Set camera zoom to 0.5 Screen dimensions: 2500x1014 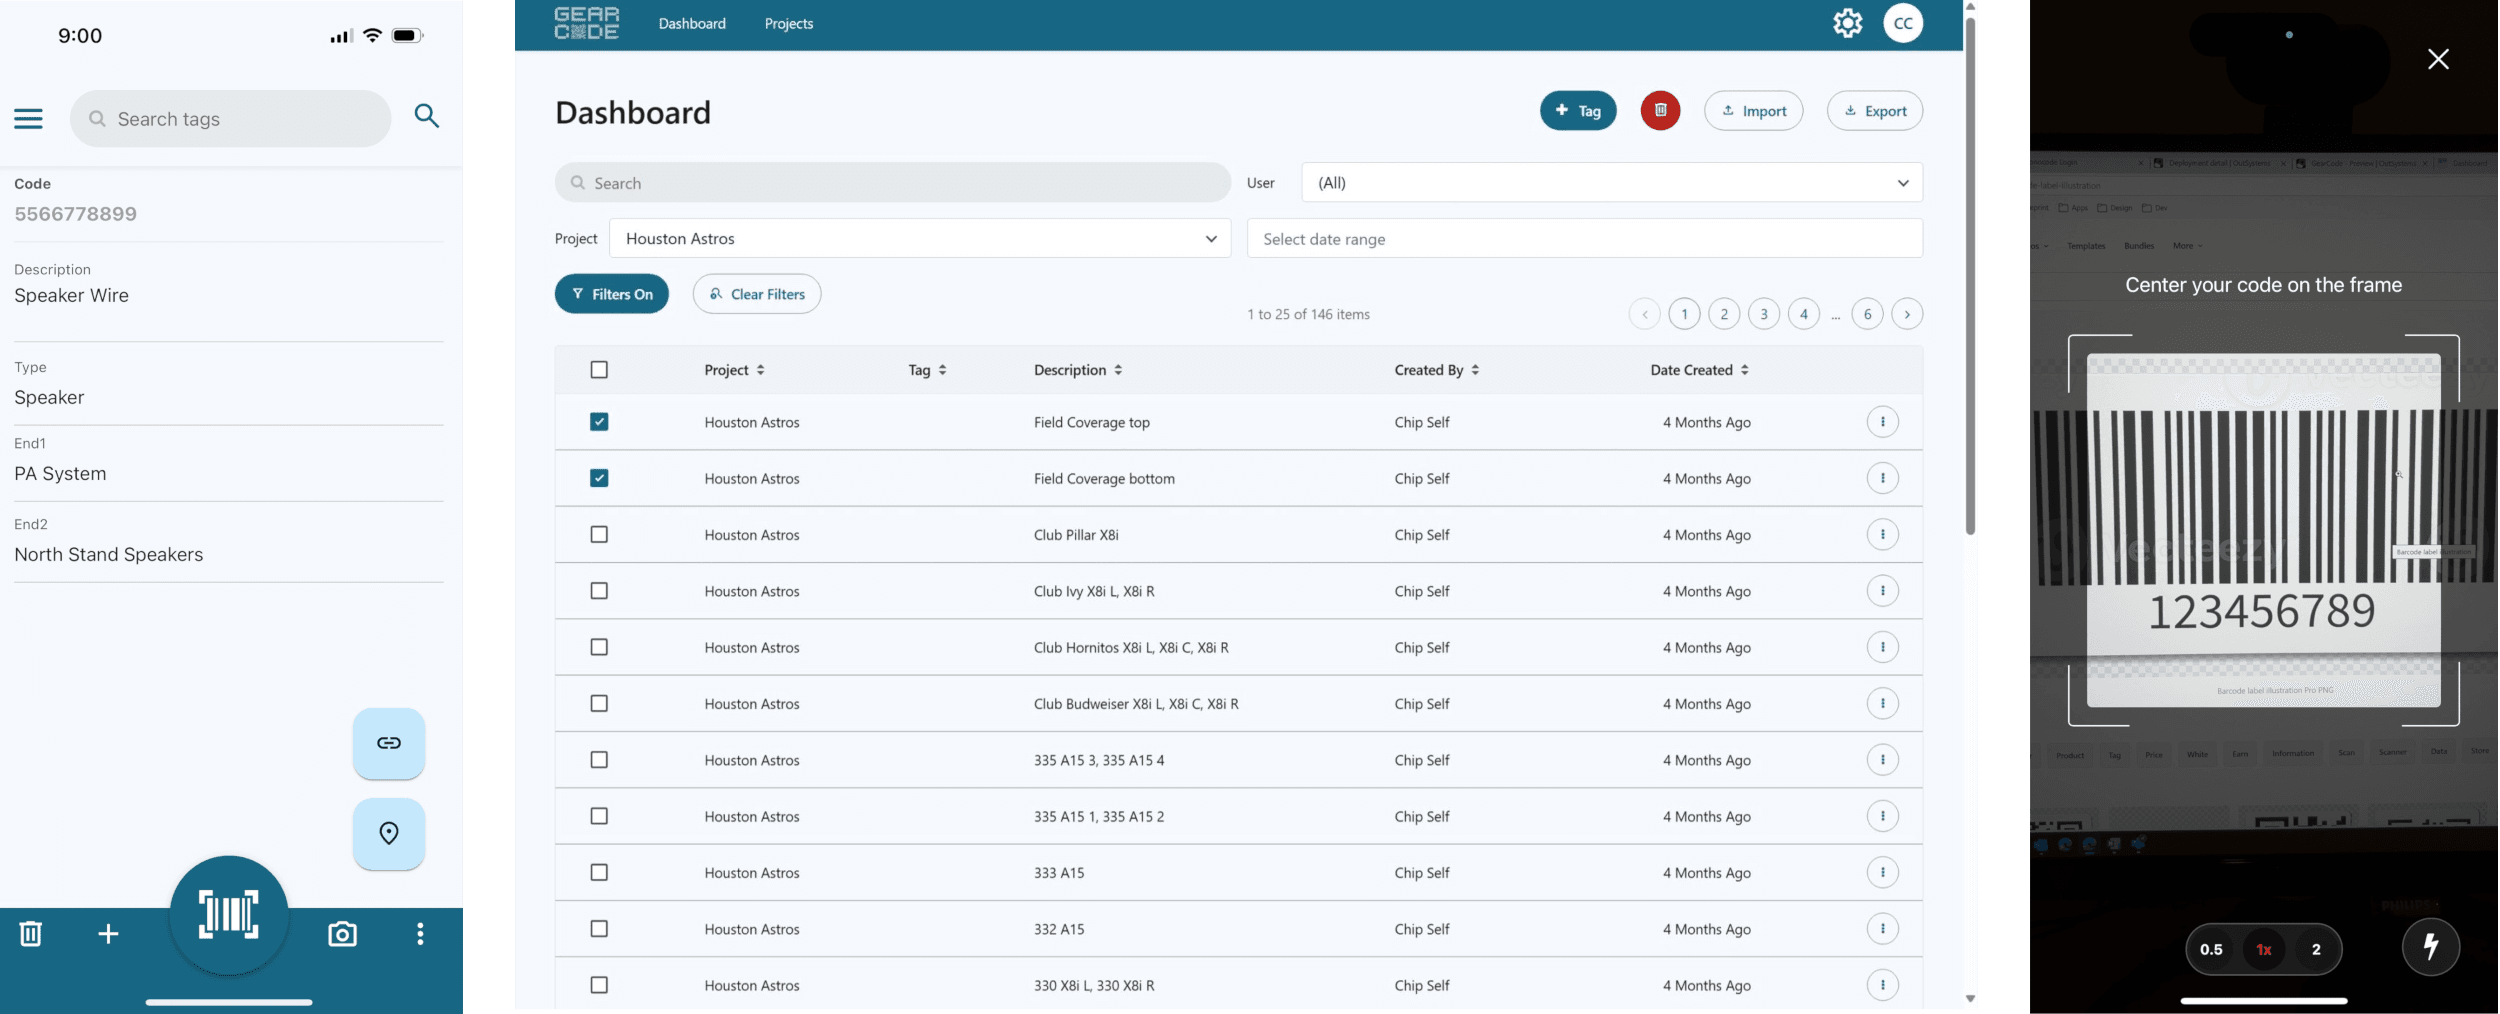[2211, 949]
